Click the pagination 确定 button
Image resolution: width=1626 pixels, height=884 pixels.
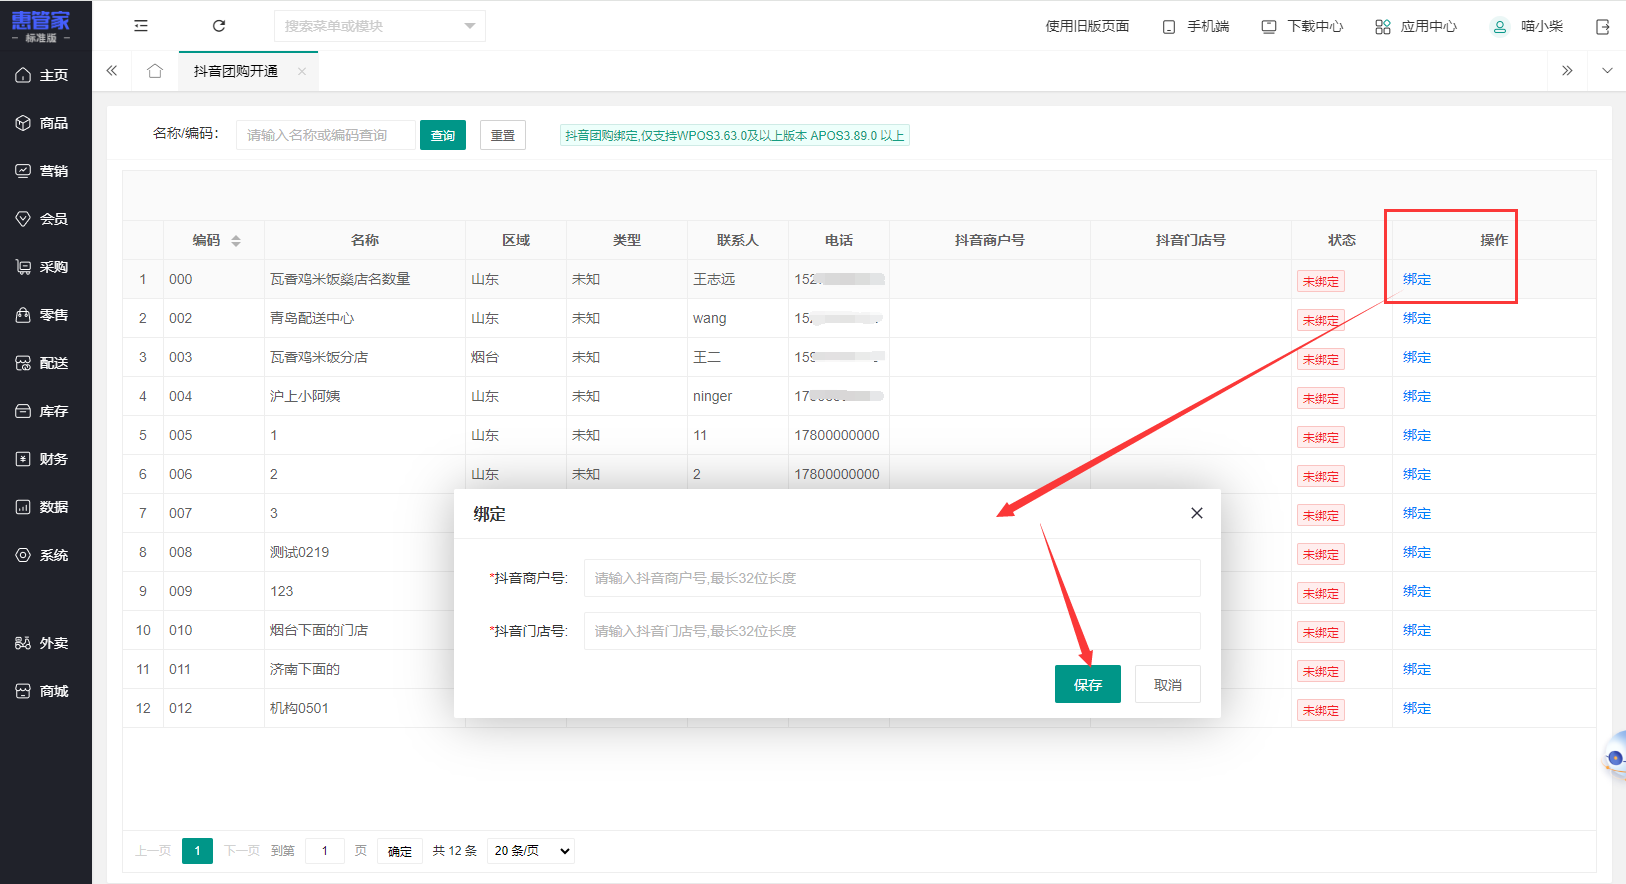[x=400, y=851]
